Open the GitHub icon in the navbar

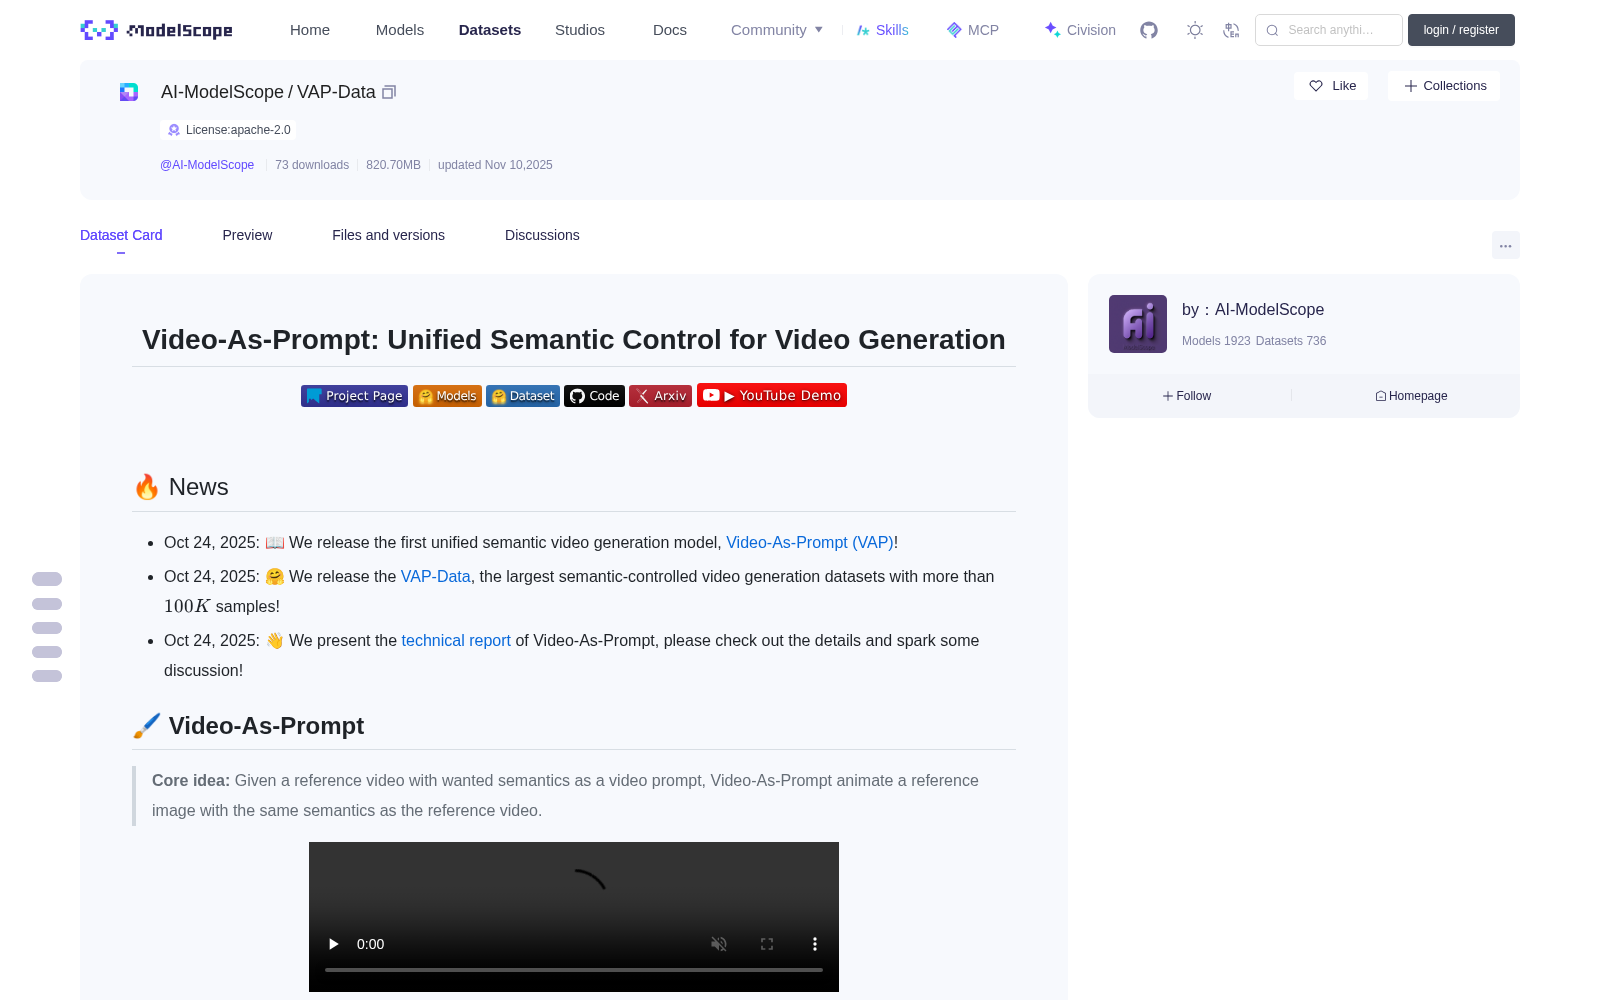point(1149,30)
